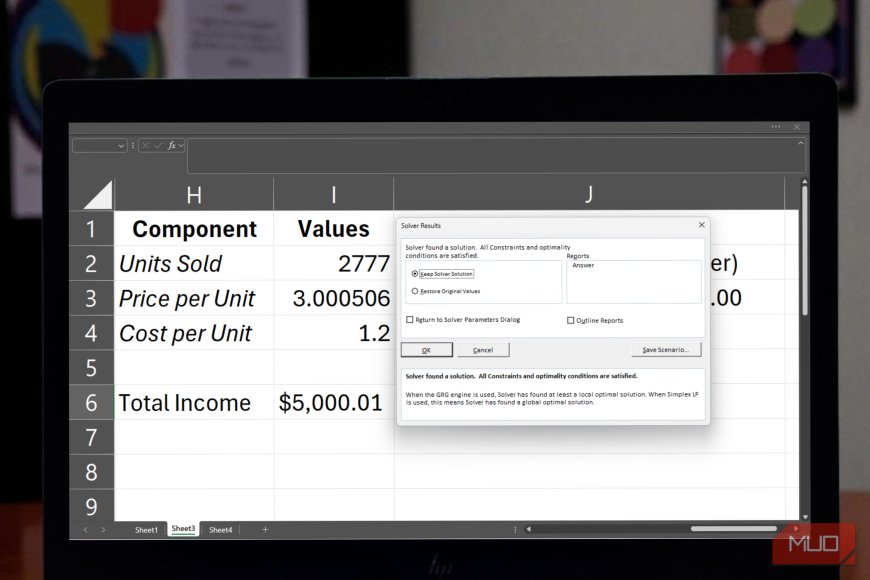Screen dimensions: 870x580
Task: Click the Insert Function (fx) icon
Action: (x=171, y=145)
